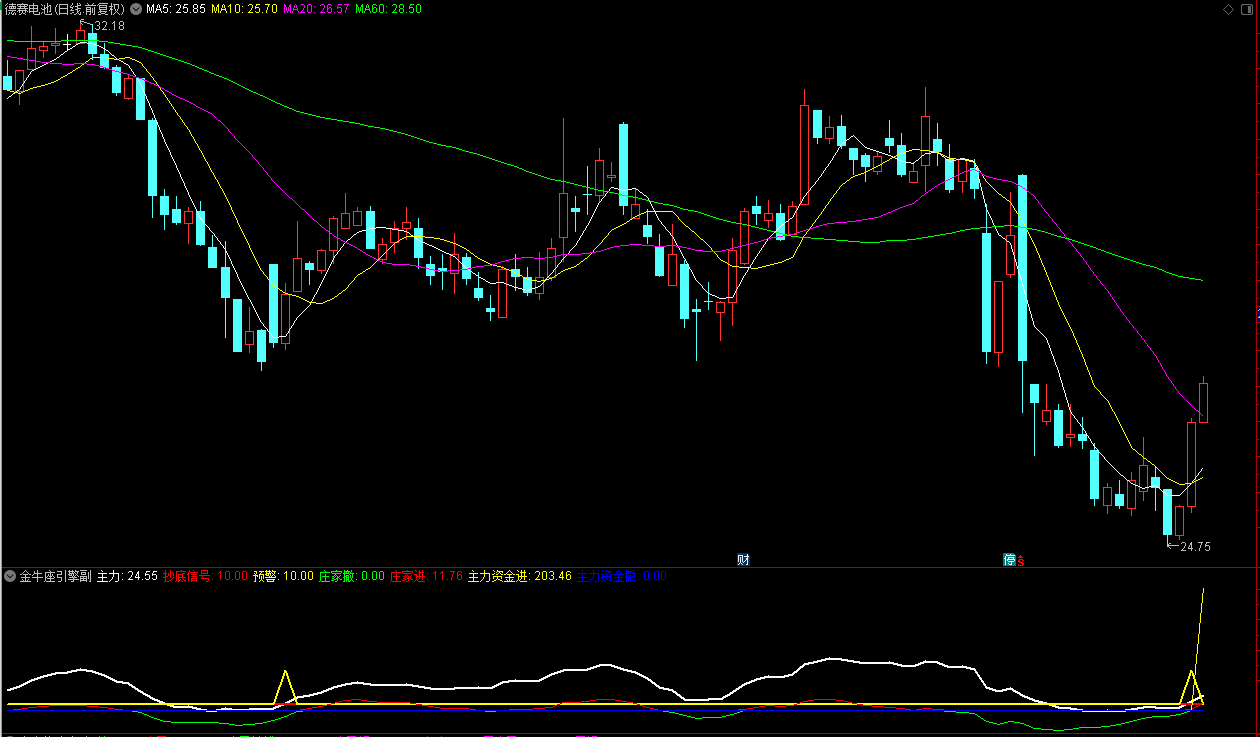Viewport: 1260px width, 737px height.
Task: Expand the 金牛座引擎副 indicator dropdown arrow
Action: (x=10, y=576)
